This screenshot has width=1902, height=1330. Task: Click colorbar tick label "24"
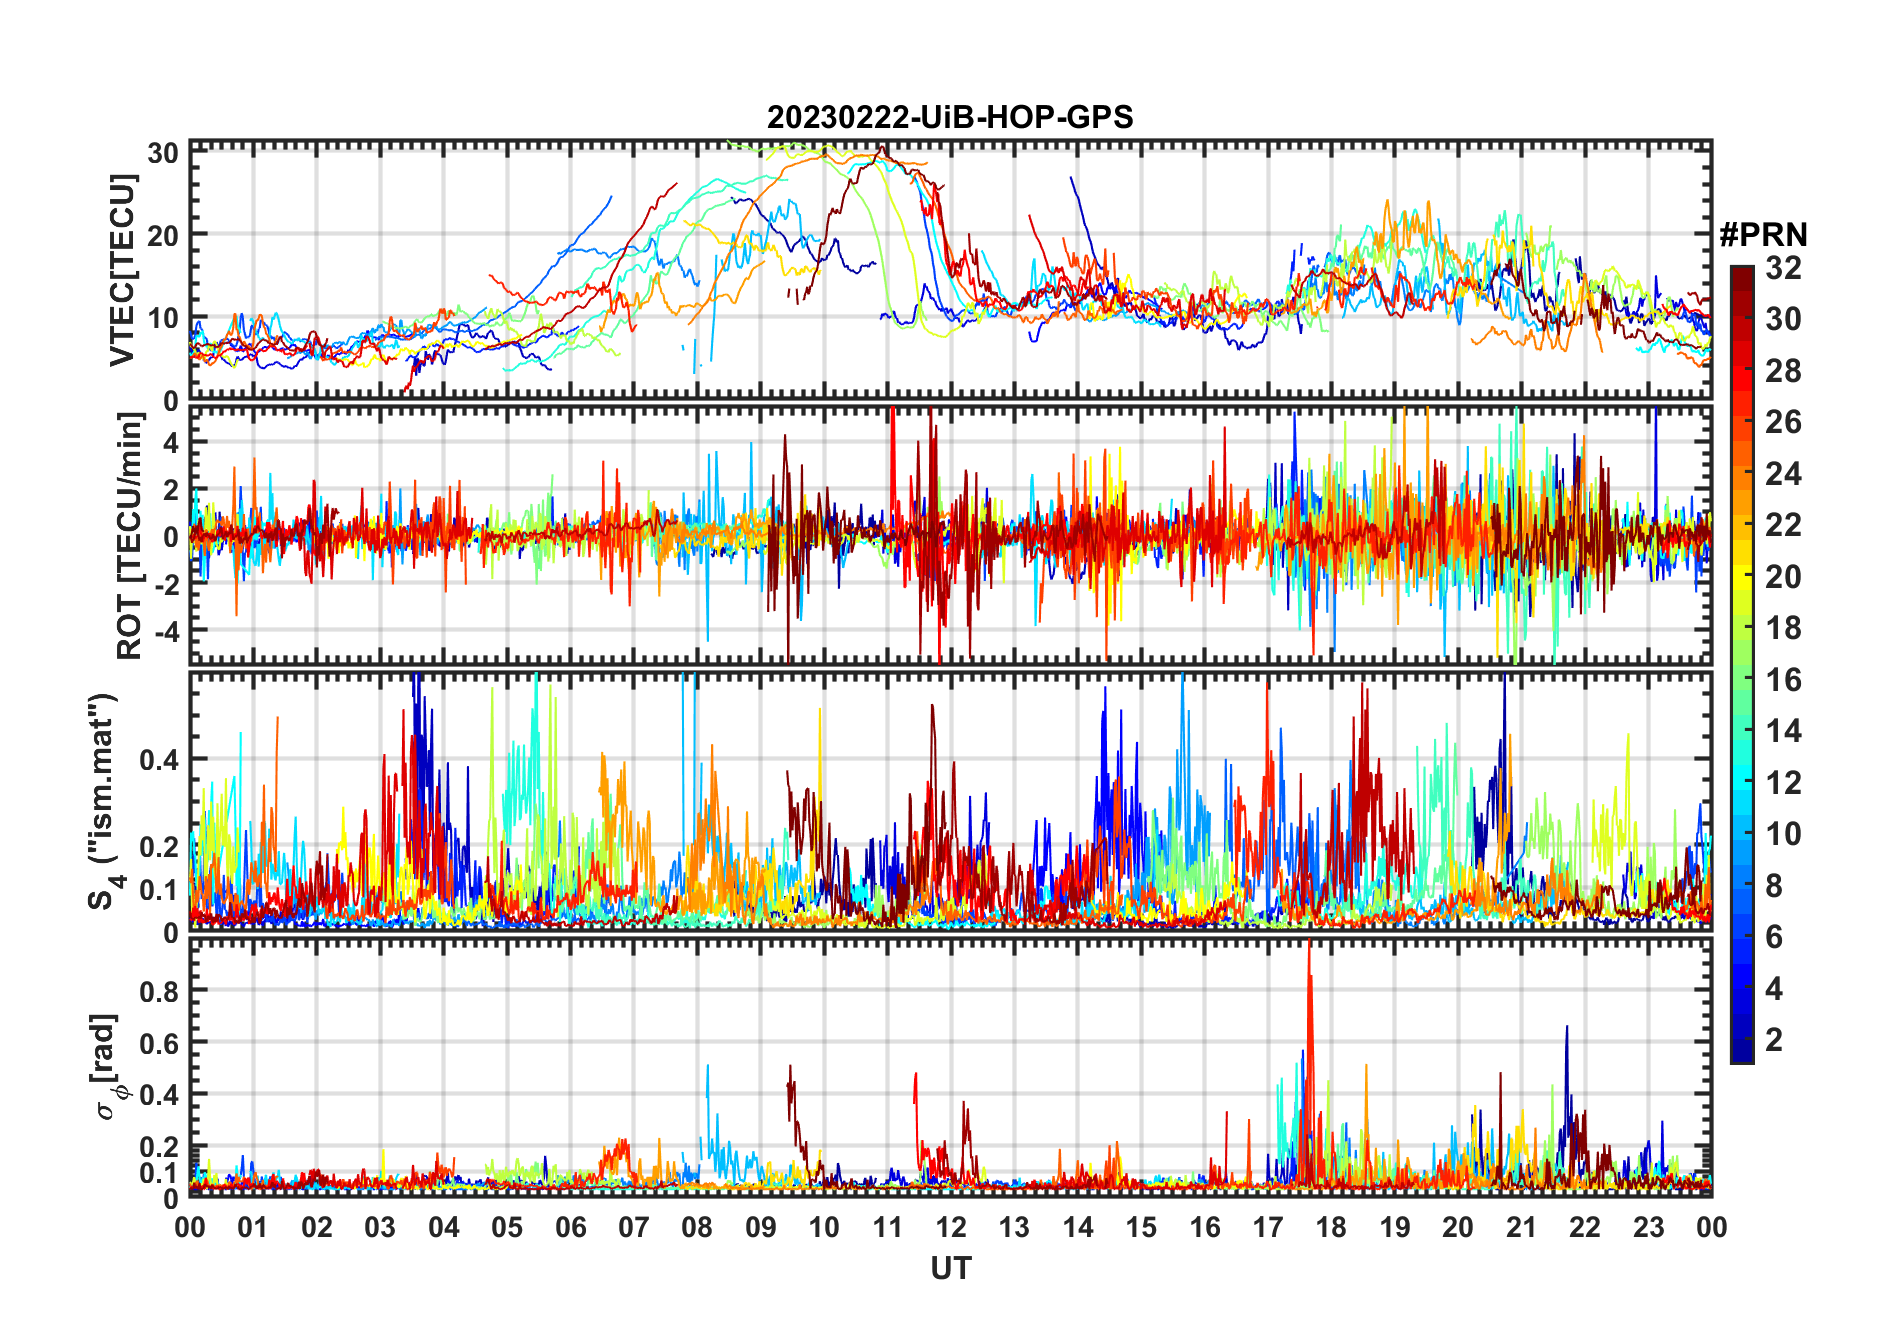pyautogui.click(x=1783, y=474)
